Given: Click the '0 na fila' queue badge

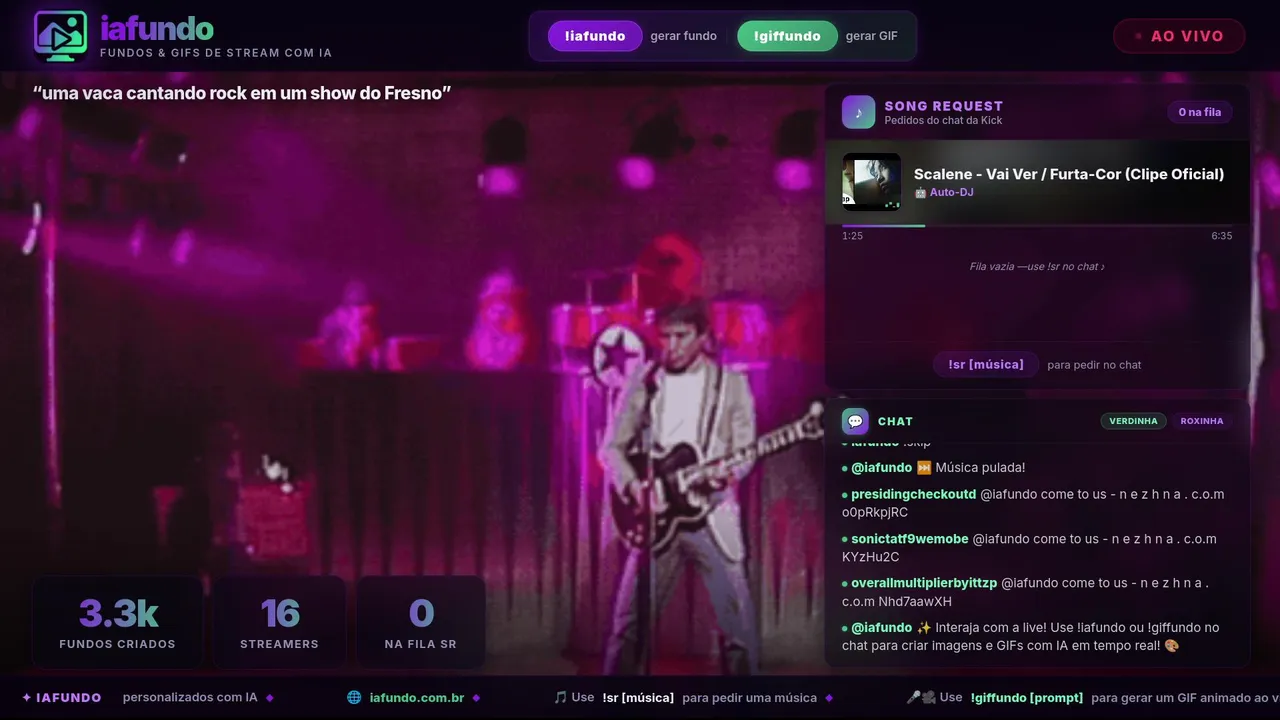Looking at the screenshot, I should click(x=1199, y=112).
